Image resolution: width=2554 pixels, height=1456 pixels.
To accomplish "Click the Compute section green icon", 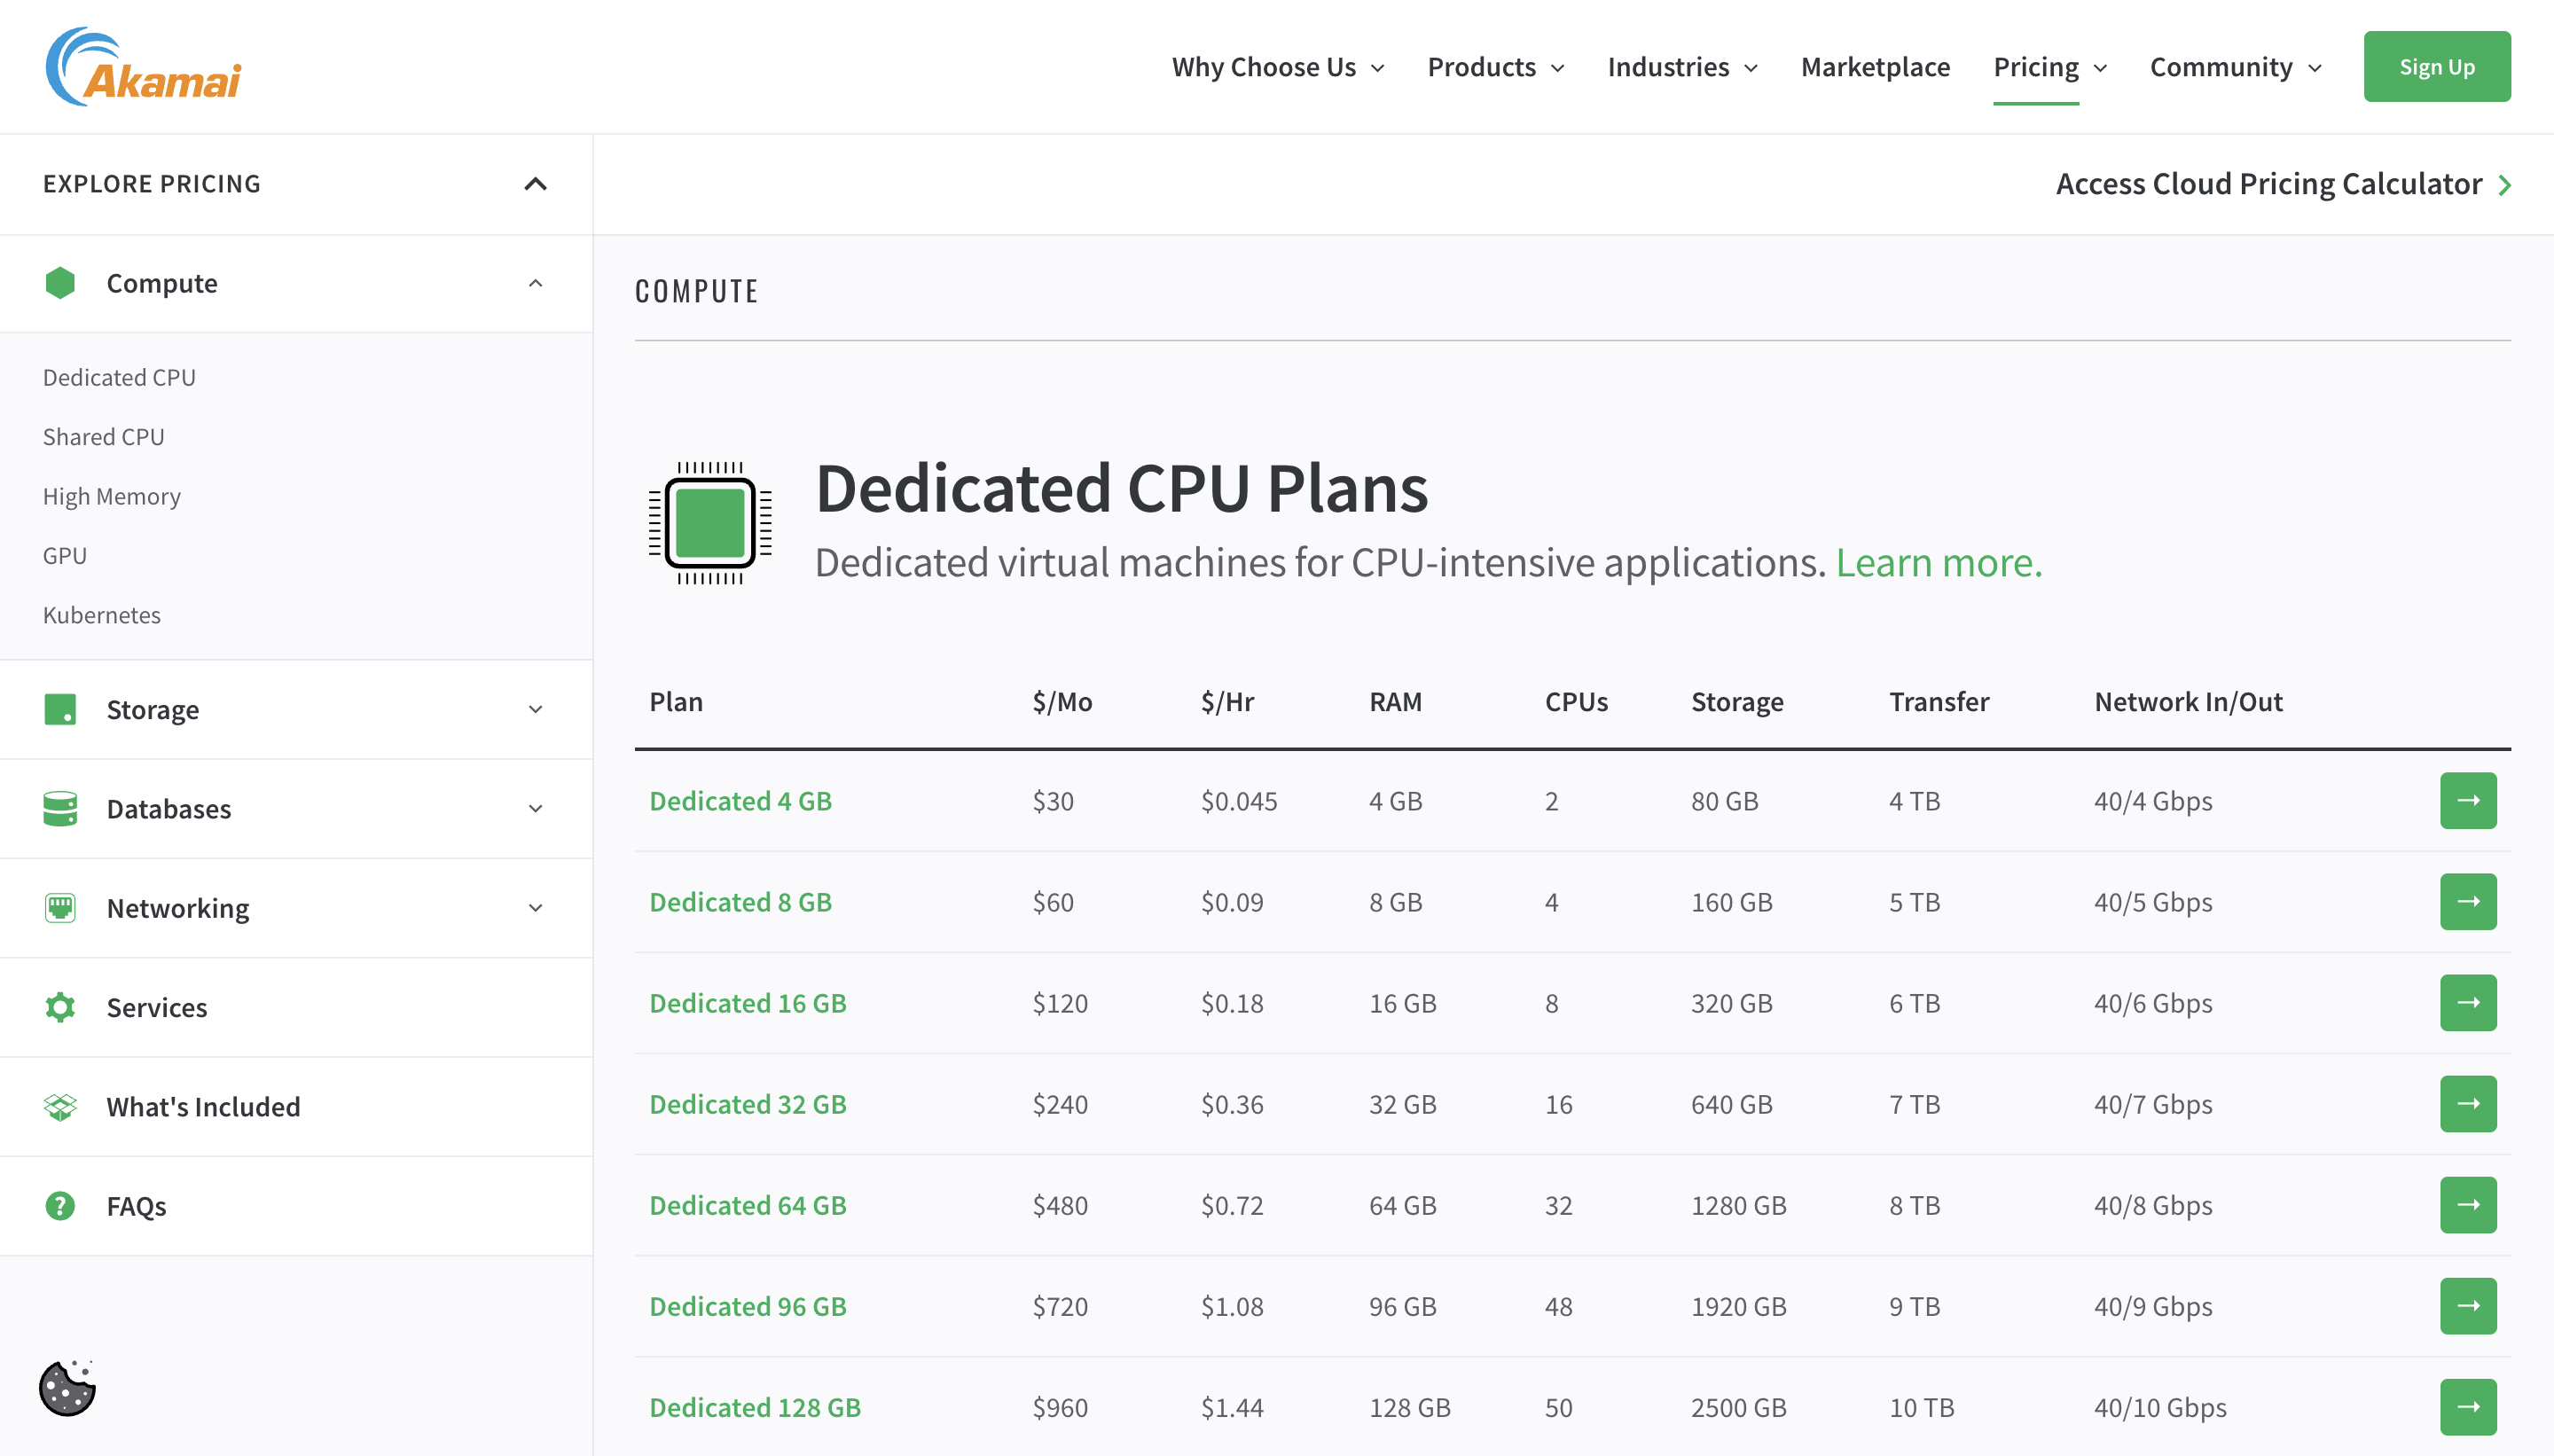I will [59, 281].
